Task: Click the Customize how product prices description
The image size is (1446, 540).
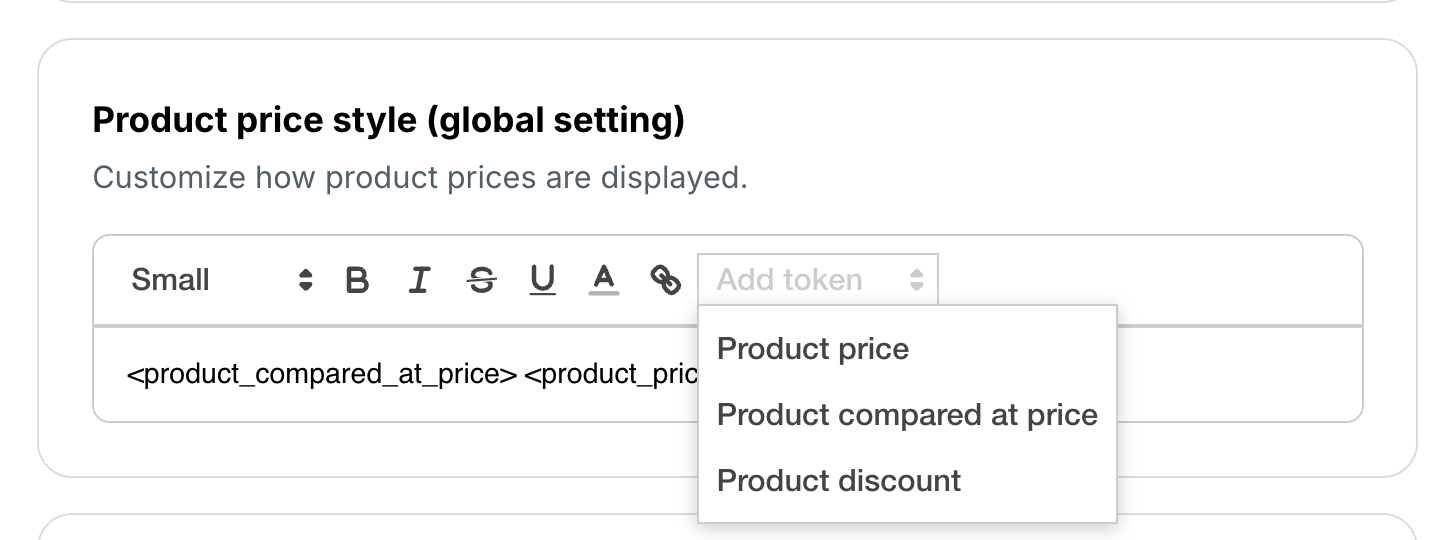Action: tap(420, 178)
